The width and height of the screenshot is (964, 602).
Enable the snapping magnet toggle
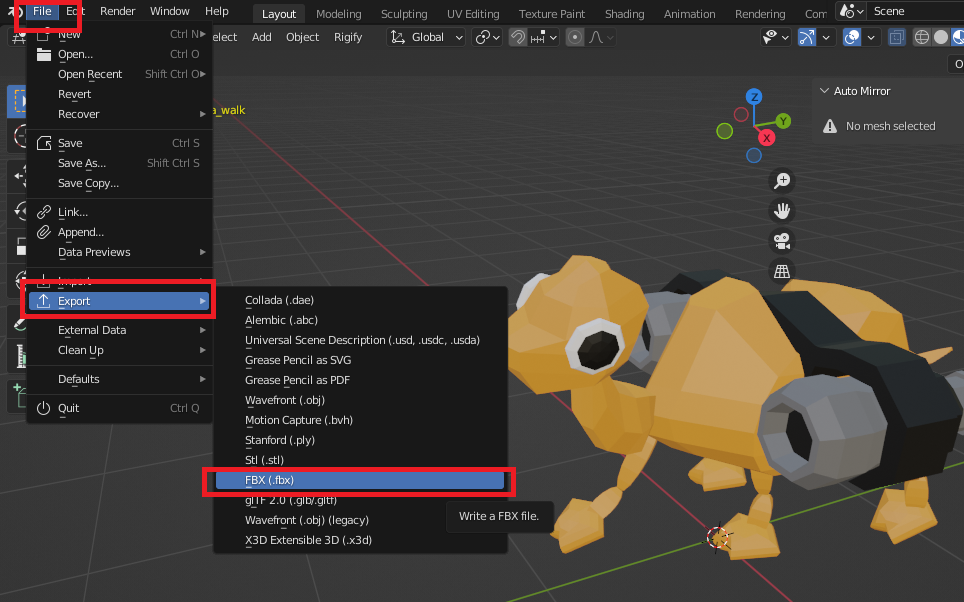[x=517, y=36]
